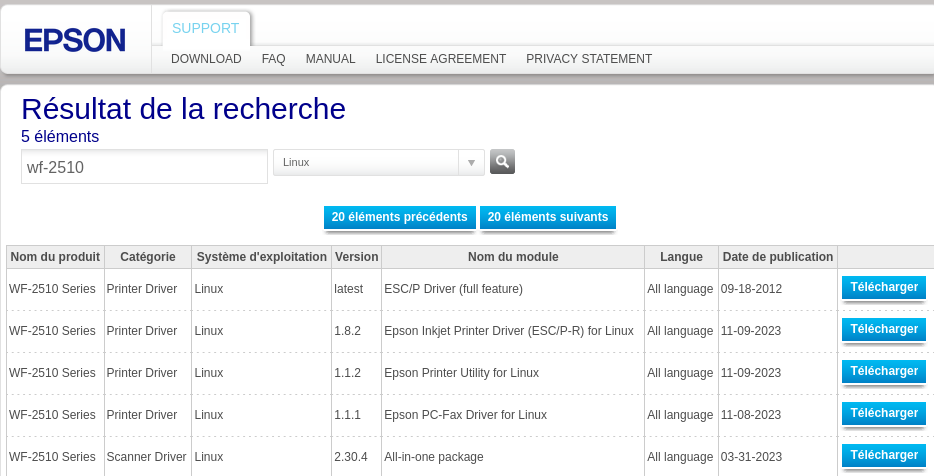
Task: Download Epson Printer Utility for Linux
Action: pyautogui.click(x=884, y=371)
